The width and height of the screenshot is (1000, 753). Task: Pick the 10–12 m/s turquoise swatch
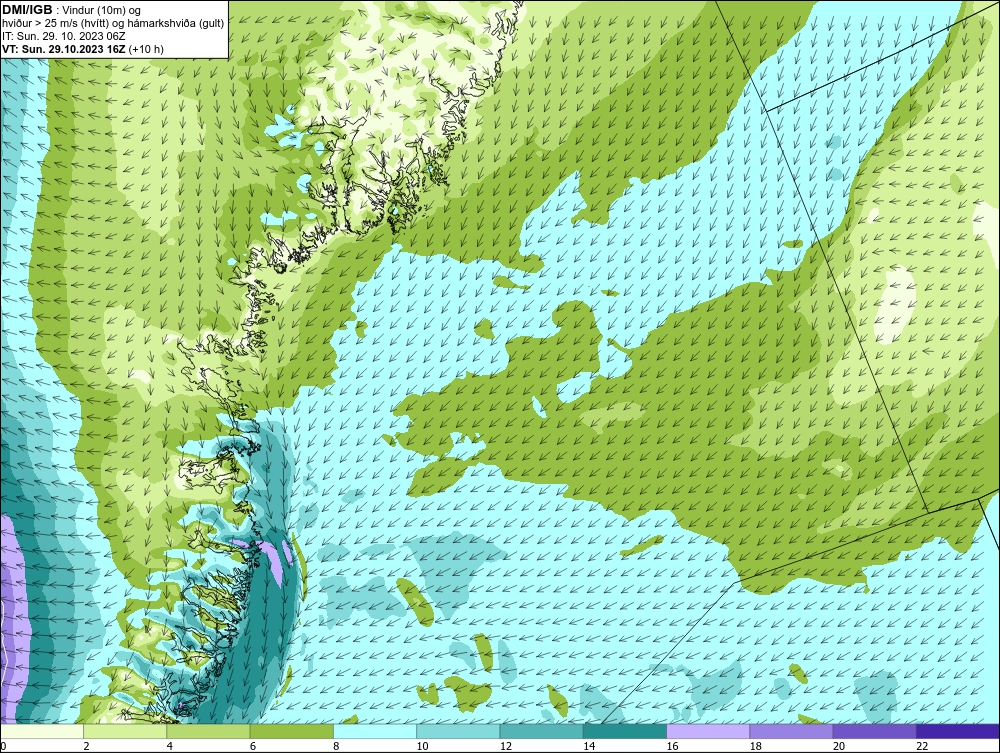point(458,731)
